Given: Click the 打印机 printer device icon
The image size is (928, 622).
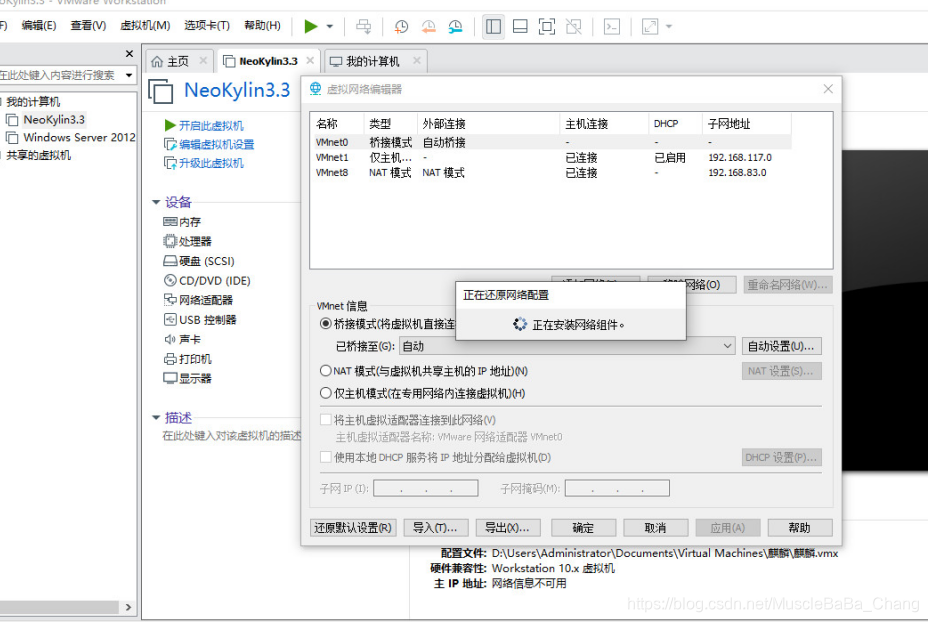Looking at the screenshot, I should (170, 359).
